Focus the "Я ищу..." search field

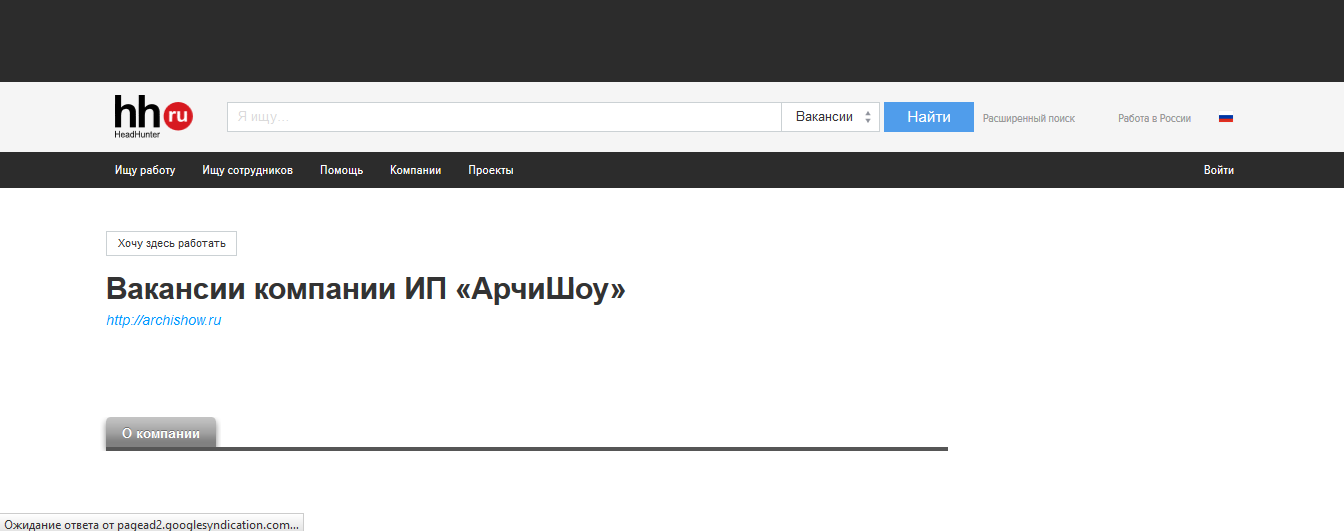click(504, 117)
